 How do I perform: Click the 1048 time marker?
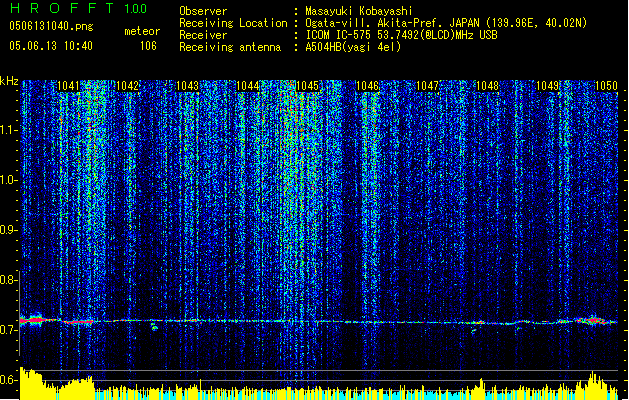pyautogui.click(x=487, y=86)
